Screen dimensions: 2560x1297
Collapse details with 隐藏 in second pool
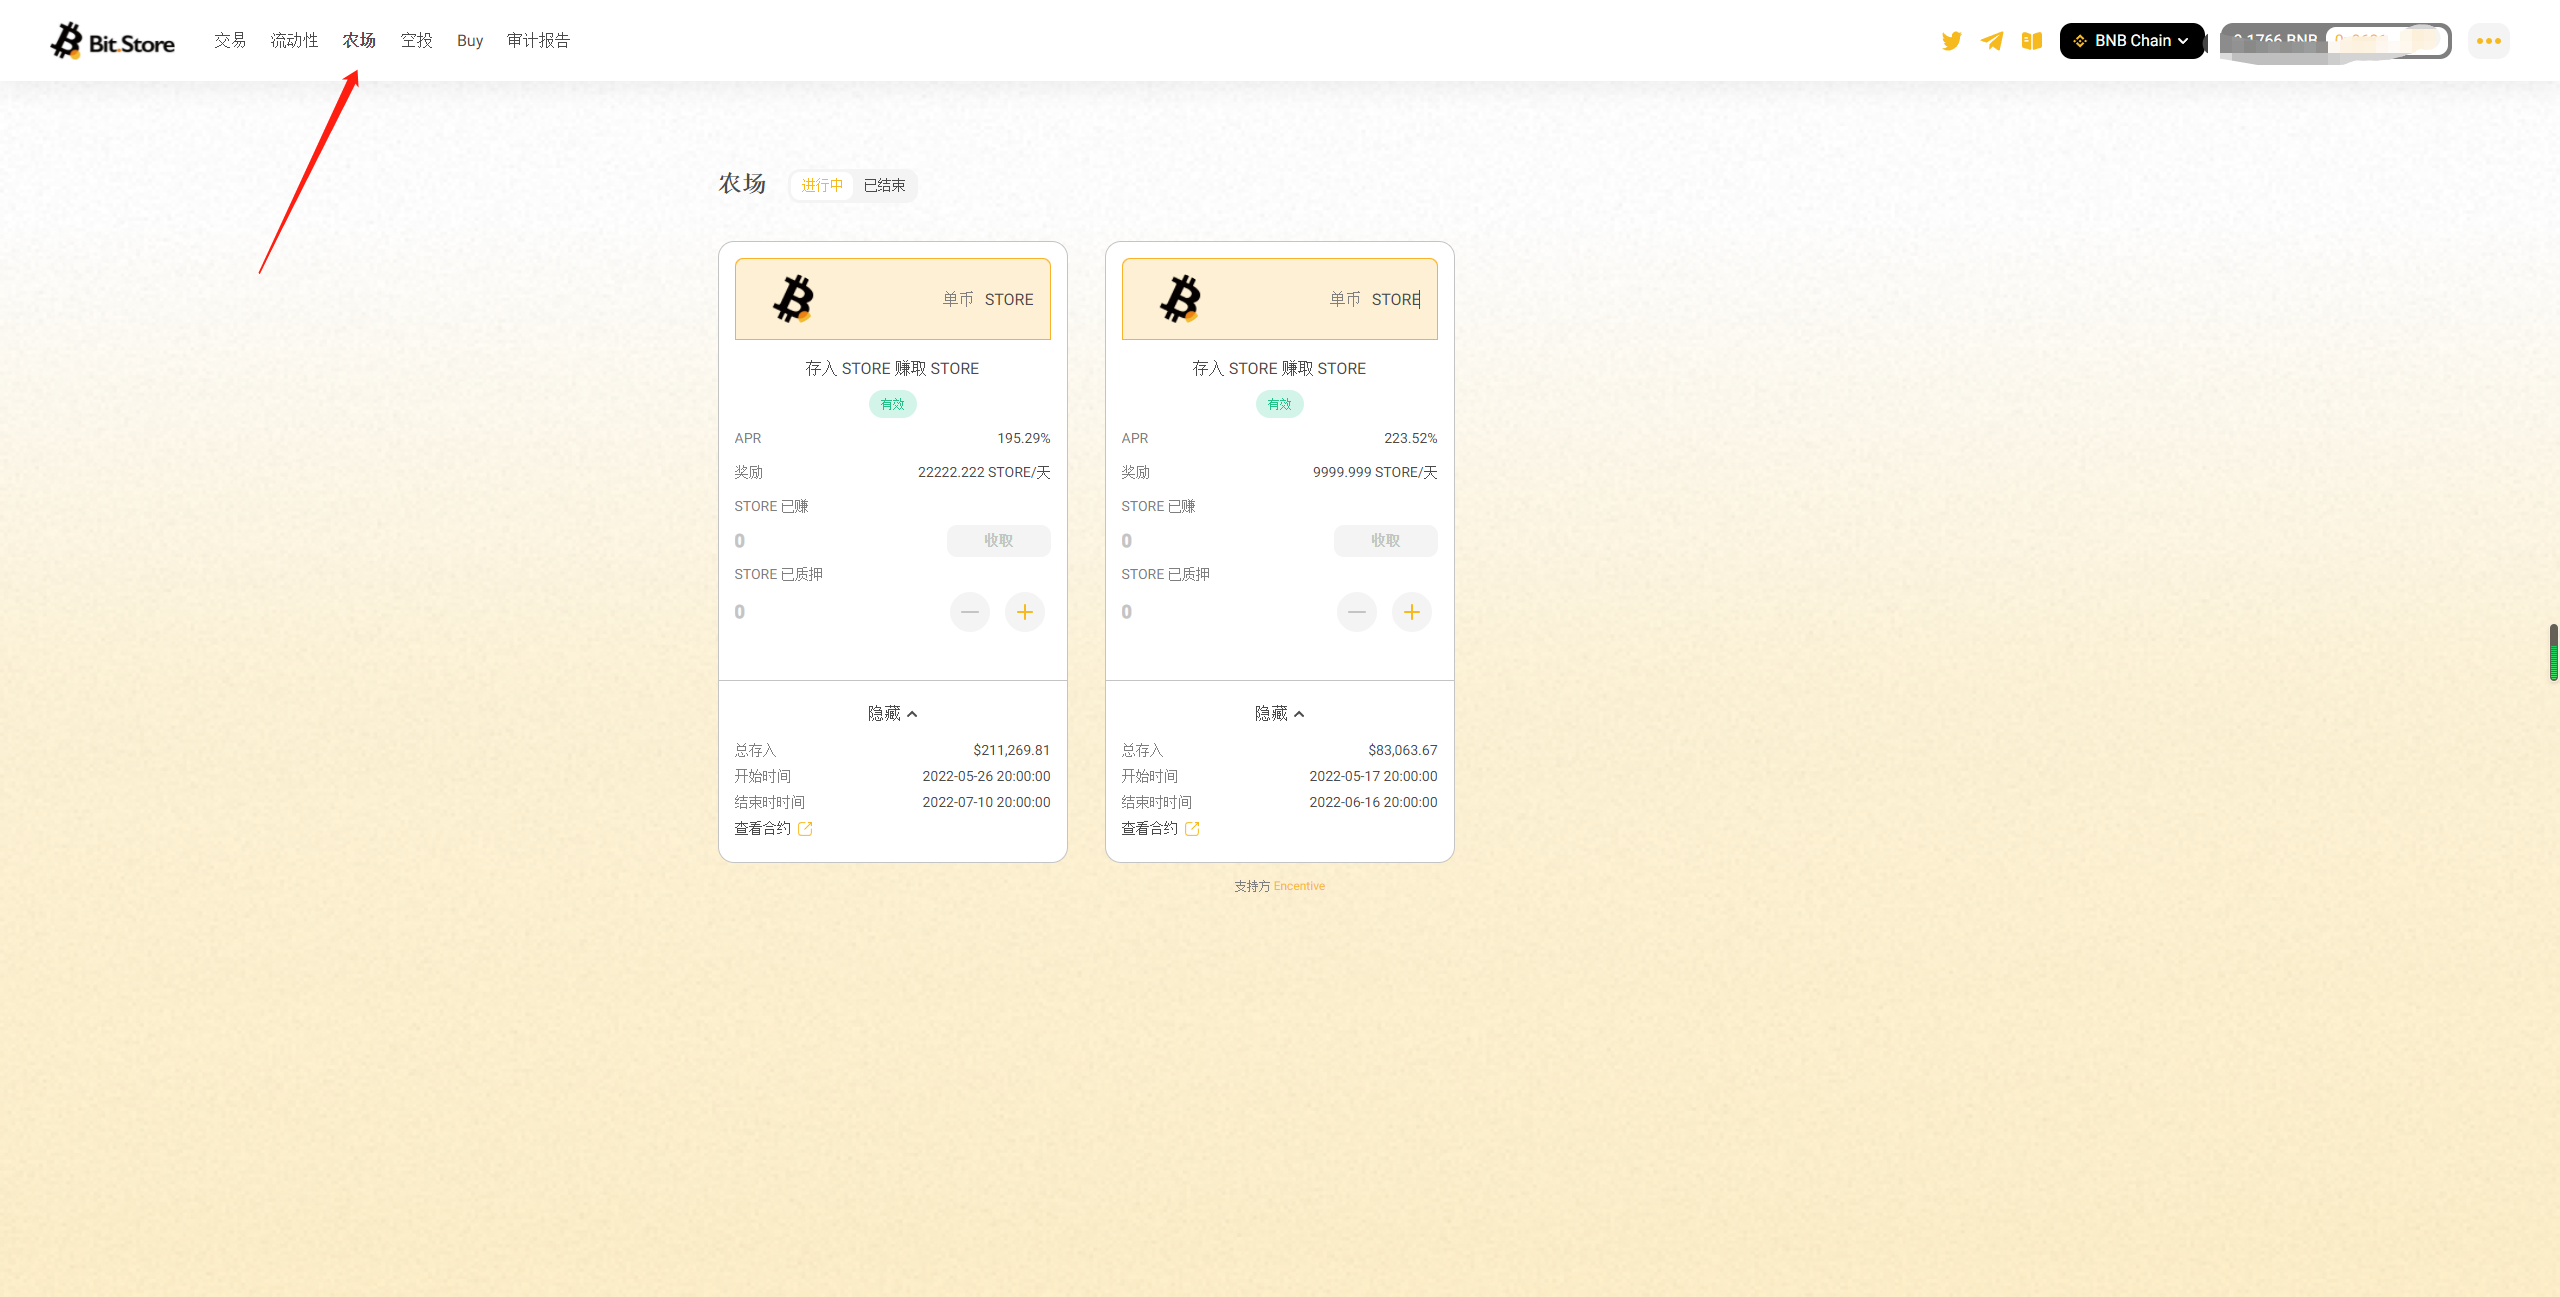pyautogui.click(x=1279, y=714)
